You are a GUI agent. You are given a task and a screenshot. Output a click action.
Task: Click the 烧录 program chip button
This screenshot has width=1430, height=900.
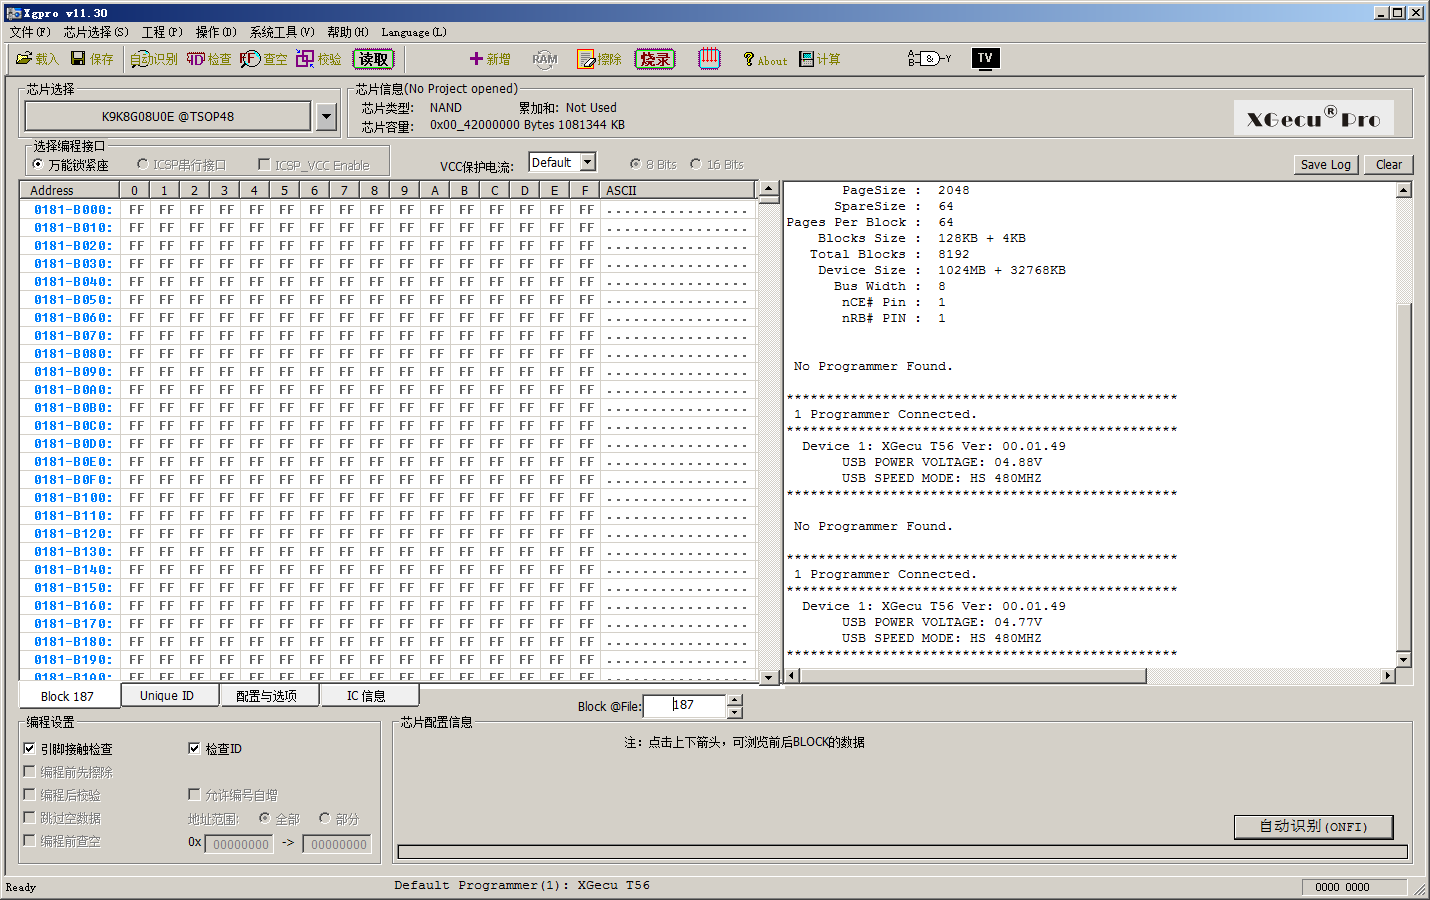pos(655,59)
